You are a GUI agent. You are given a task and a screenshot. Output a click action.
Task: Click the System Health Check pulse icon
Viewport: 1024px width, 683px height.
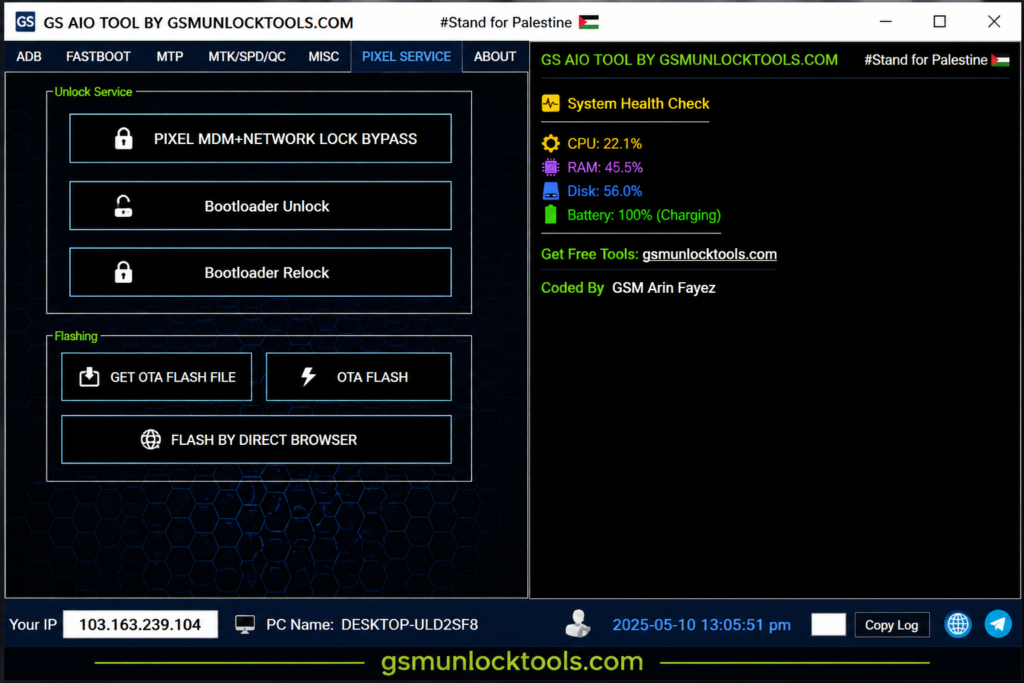pyautogui.click(x=551, y=103)
